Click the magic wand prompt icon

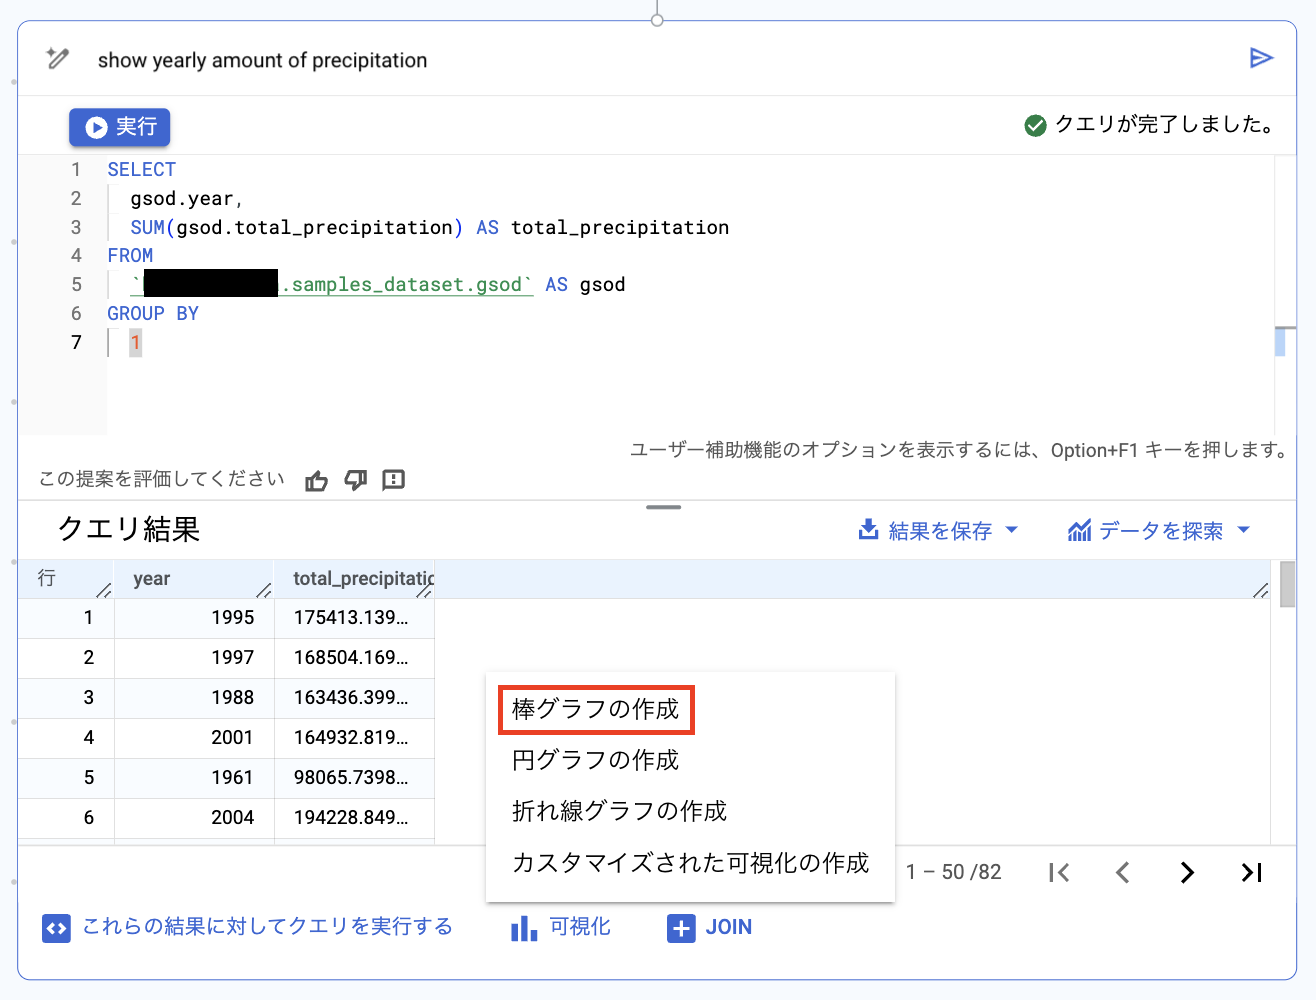point(58,59)
